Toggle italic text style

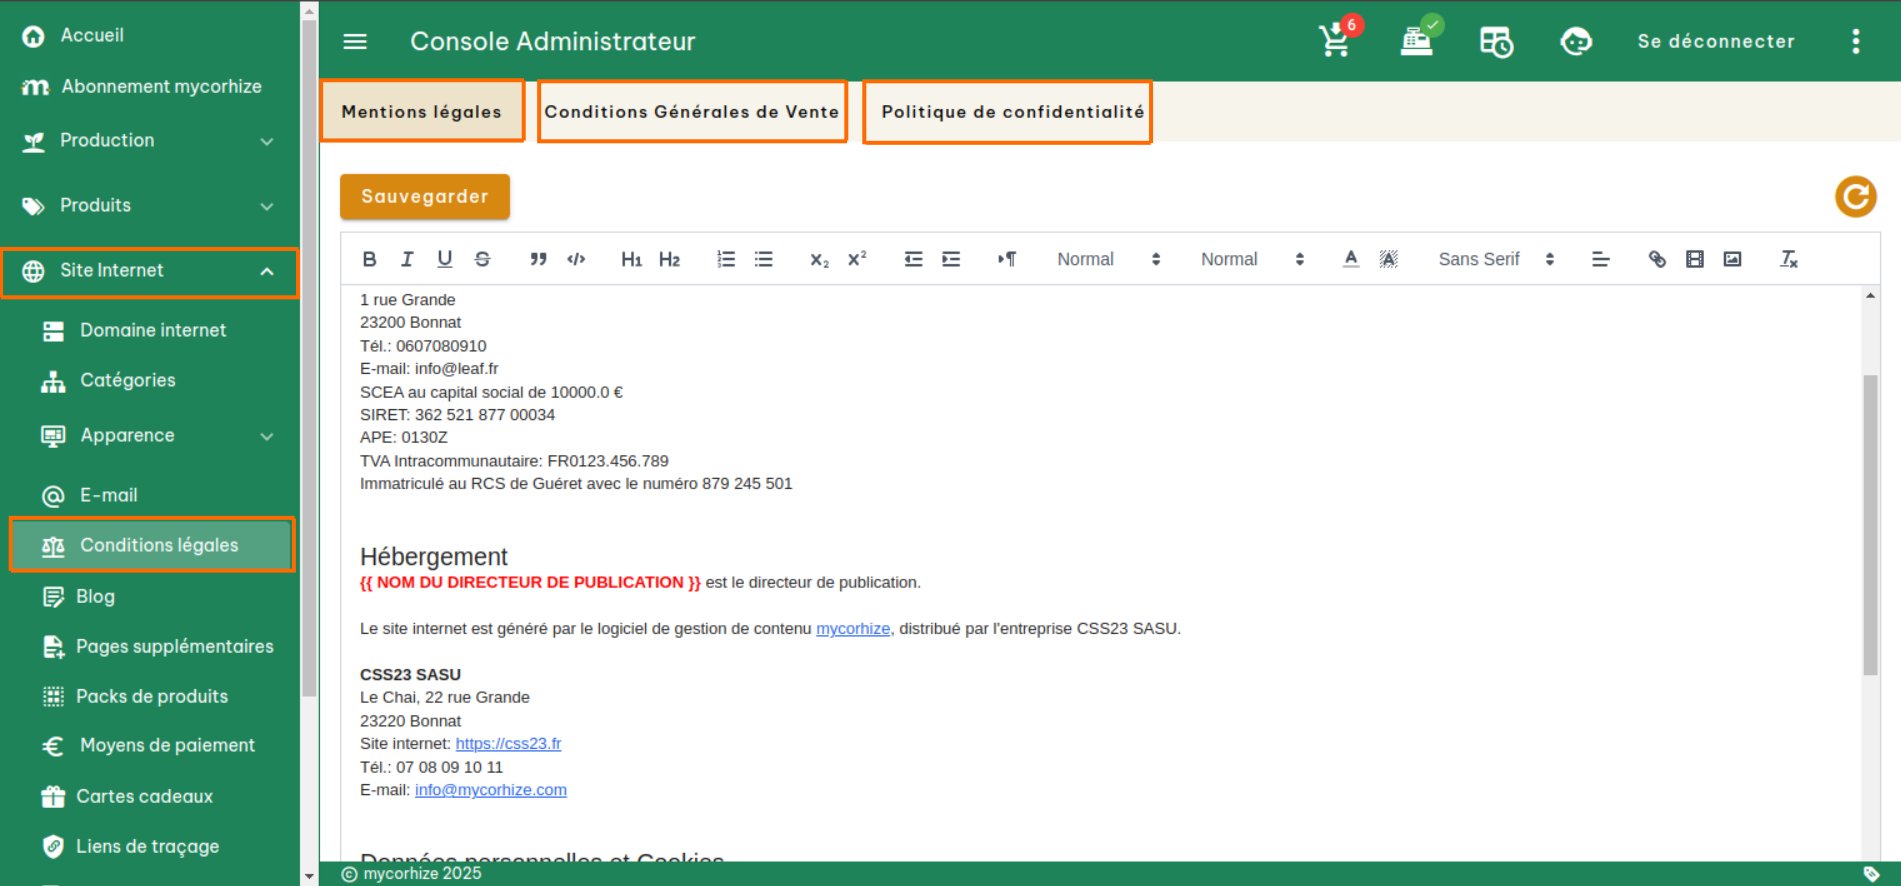point(407,259)
